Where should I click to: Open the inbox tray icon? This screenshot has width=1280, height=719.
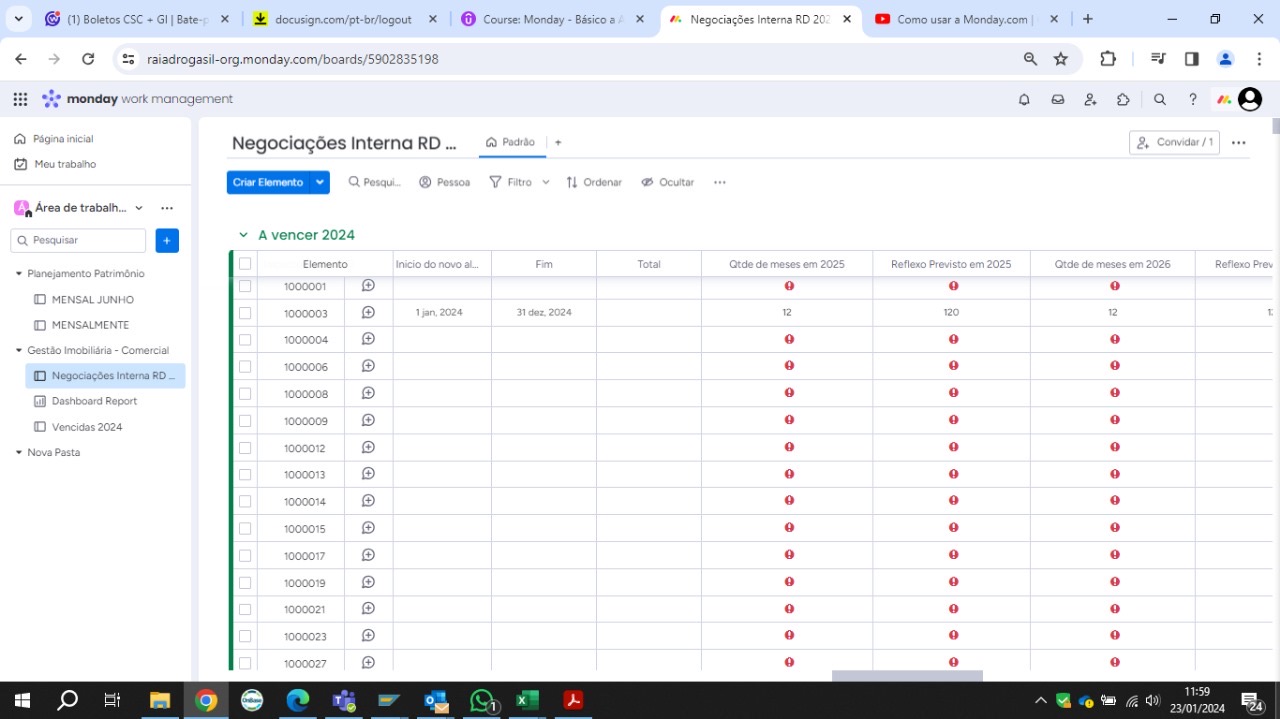click(x=1057, y=99)
